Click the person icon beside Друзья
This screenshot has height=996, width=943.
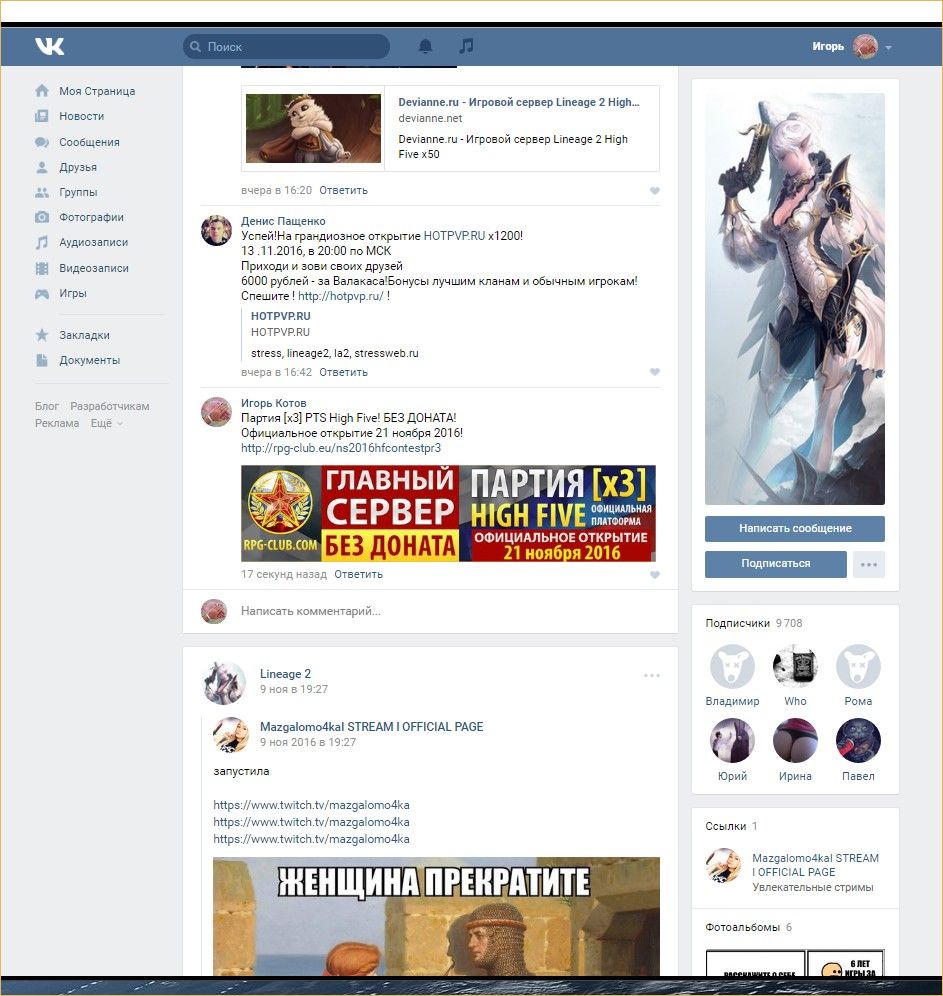click(42, 167)
